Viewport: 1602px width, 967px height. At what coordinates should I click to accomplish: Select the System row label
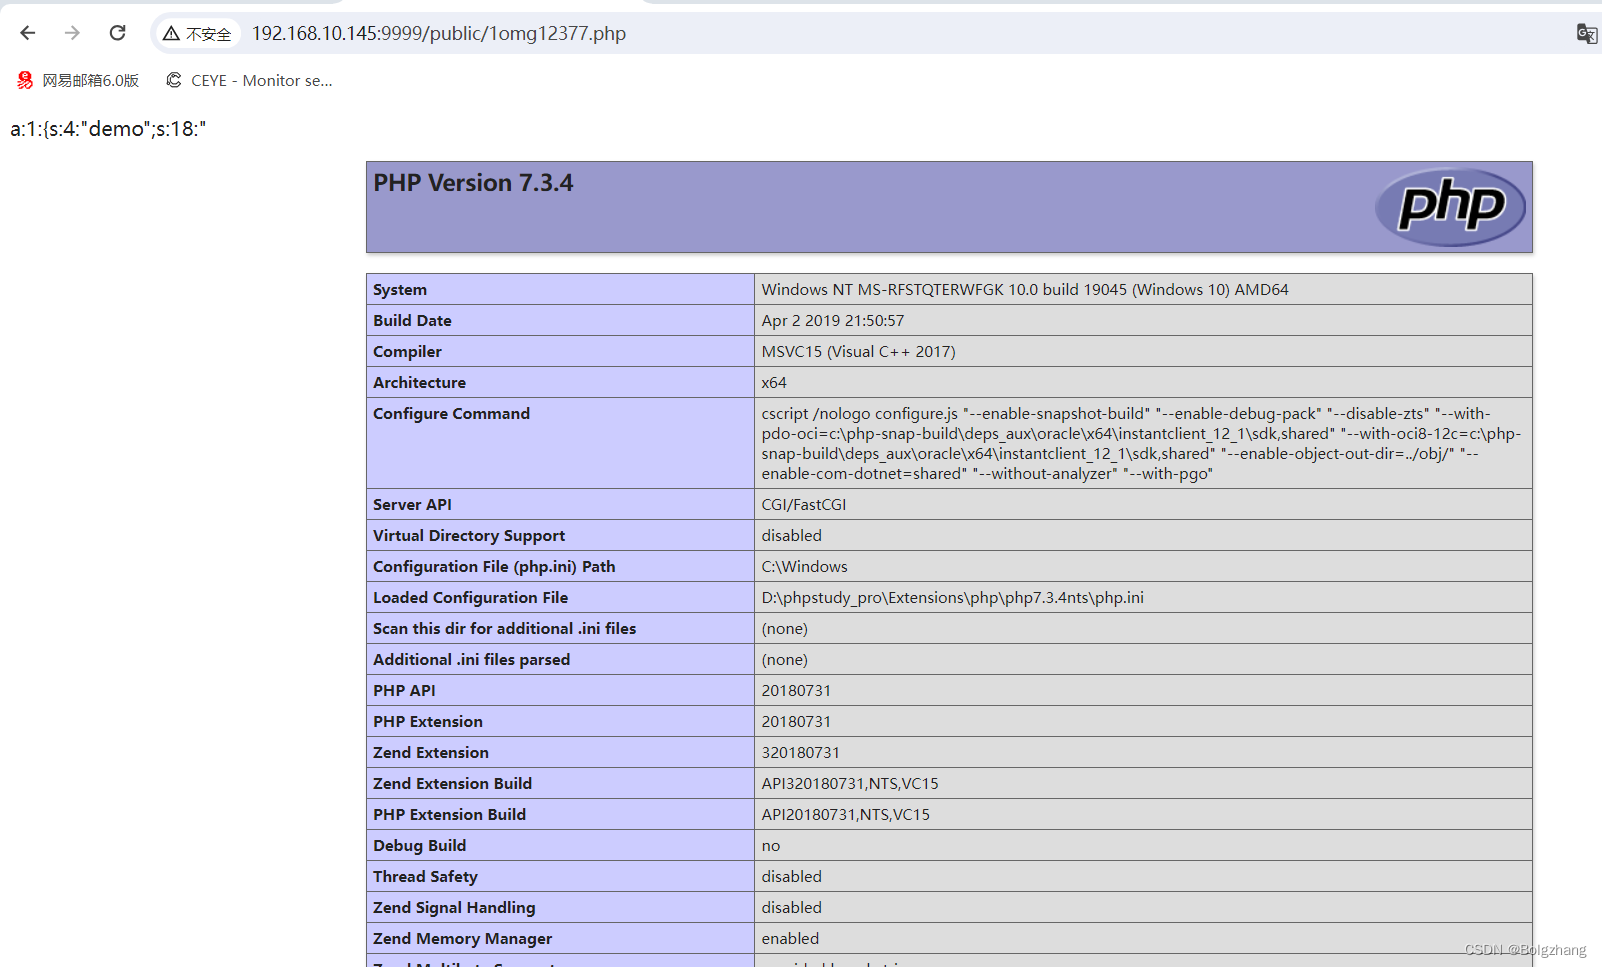pos(400,290)
